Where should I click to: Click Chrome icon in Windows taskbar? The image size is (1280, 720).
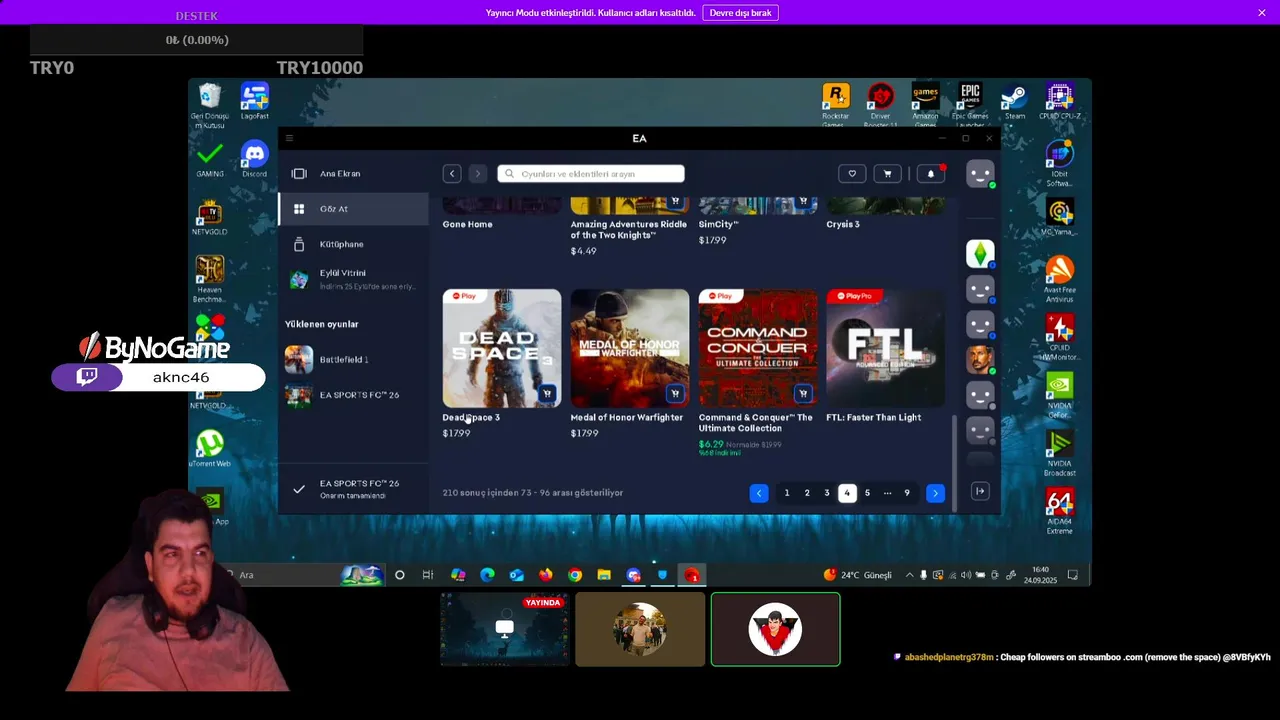coord(575,575)
